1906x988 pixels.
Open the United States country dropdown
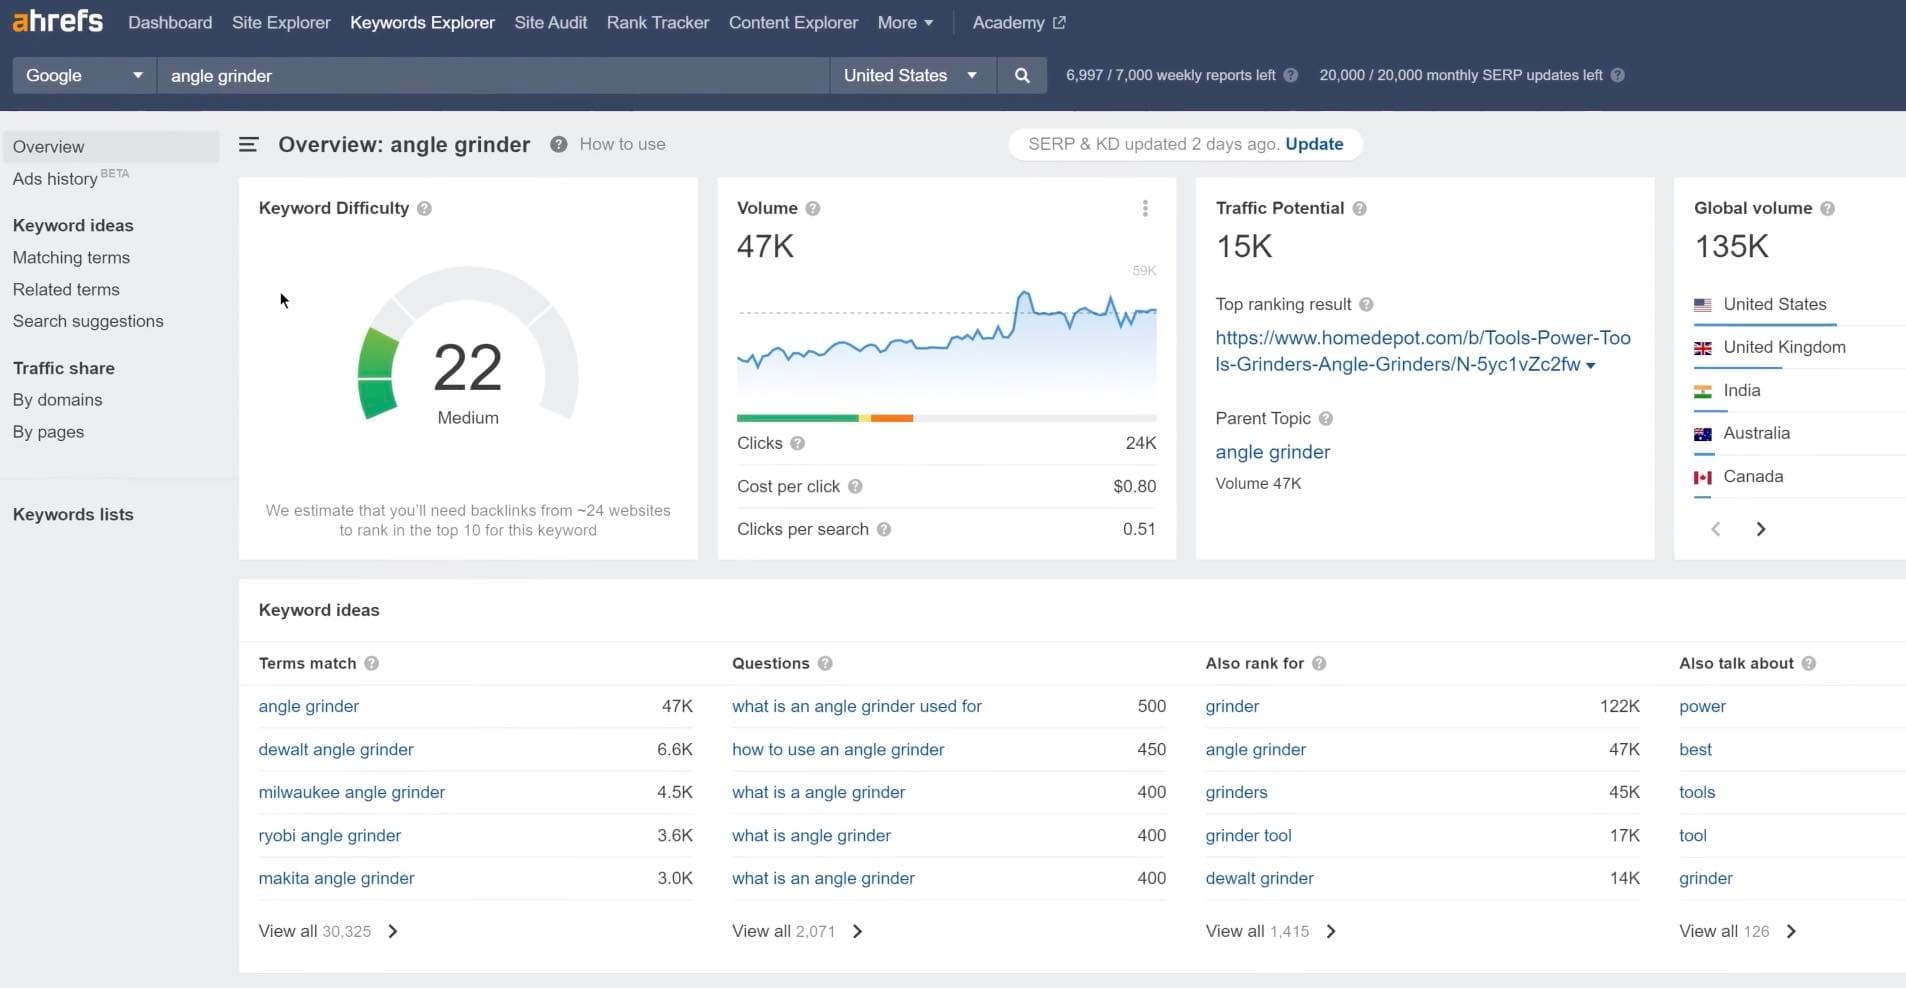912,75
